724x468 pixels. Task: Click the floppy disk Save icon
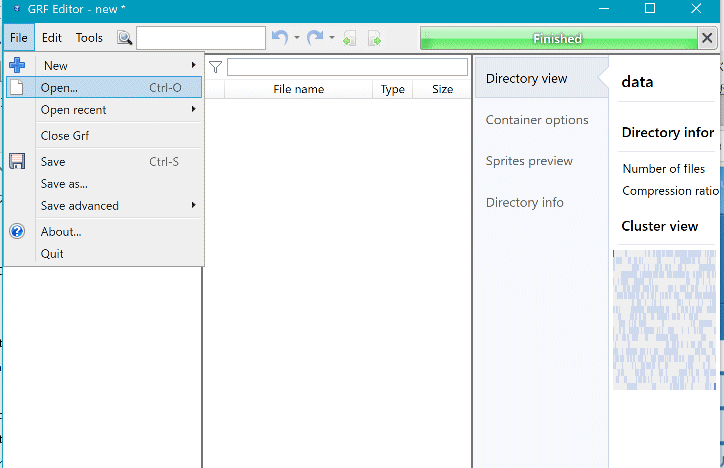tap(17, 161)
